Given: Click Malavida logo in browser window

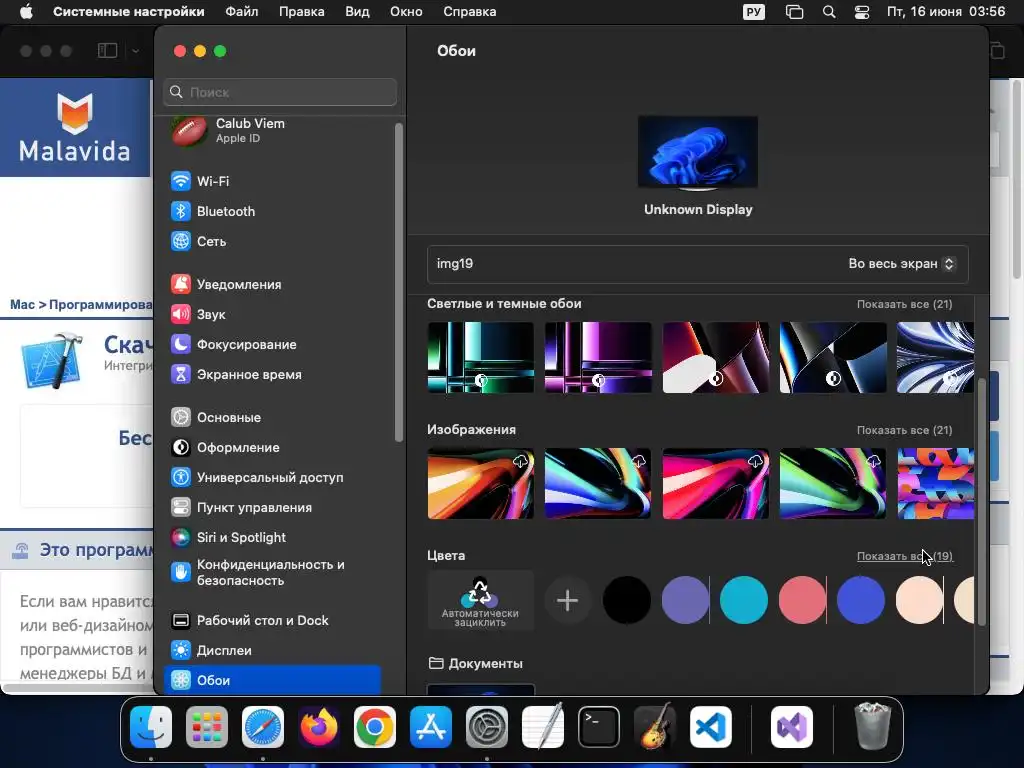Looking at the screenshot, I should coord(74,127).
